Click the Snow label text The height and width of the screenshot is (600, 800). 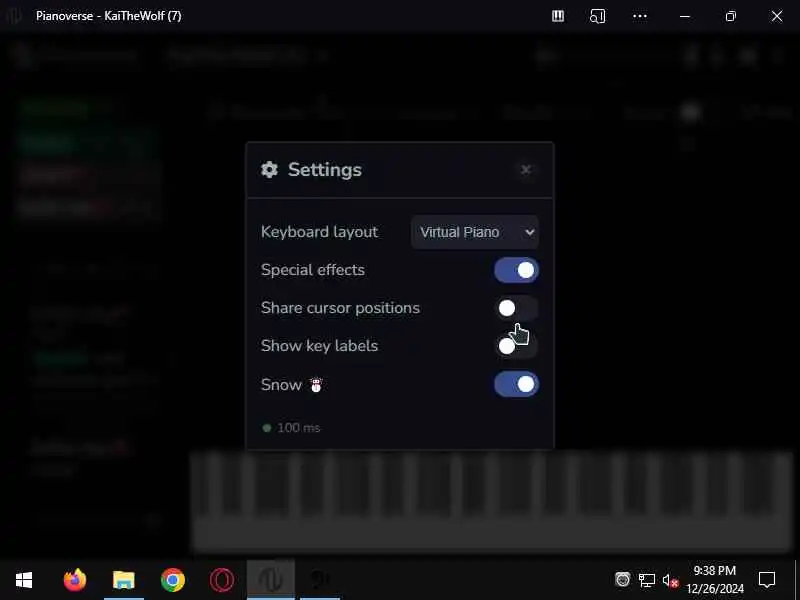tap(281, 384)
